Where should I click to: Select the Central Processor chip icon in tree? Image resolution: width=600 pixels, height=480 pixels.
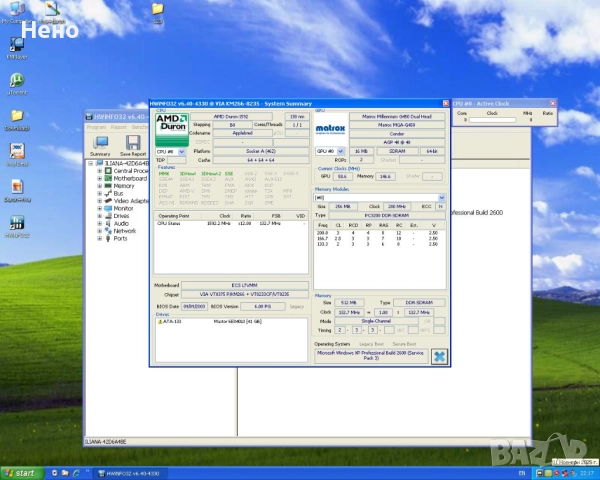(108, 171)
